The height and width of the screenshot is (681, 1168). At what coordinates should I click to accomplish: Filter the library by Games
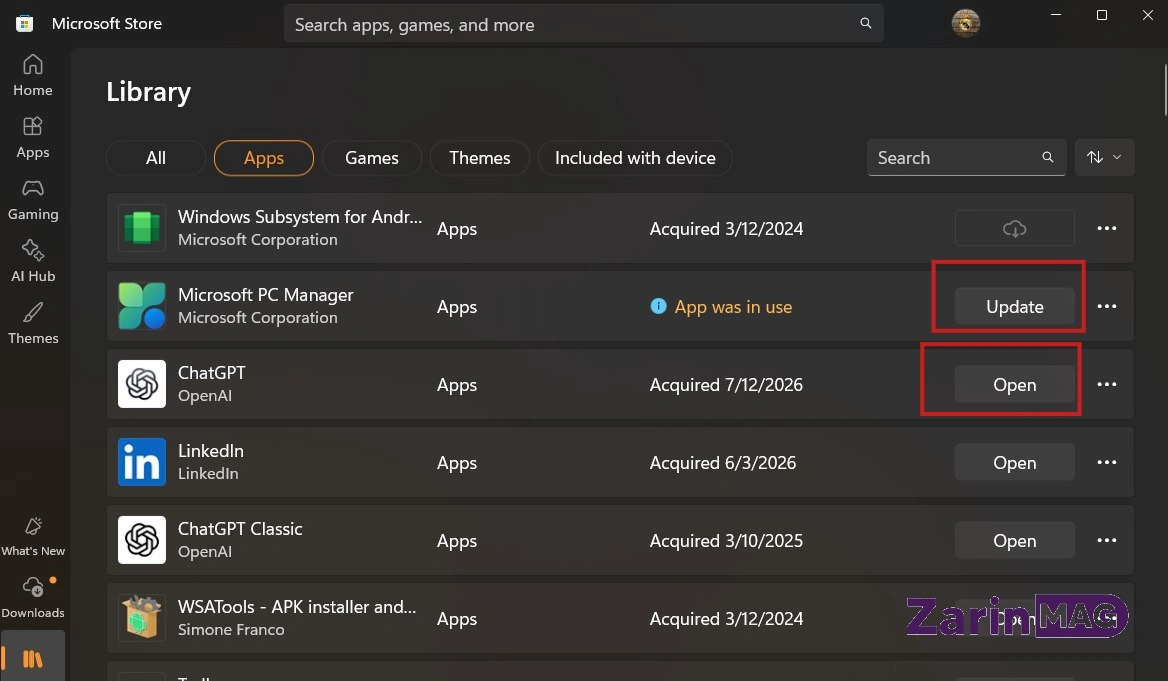pos(372,158)
